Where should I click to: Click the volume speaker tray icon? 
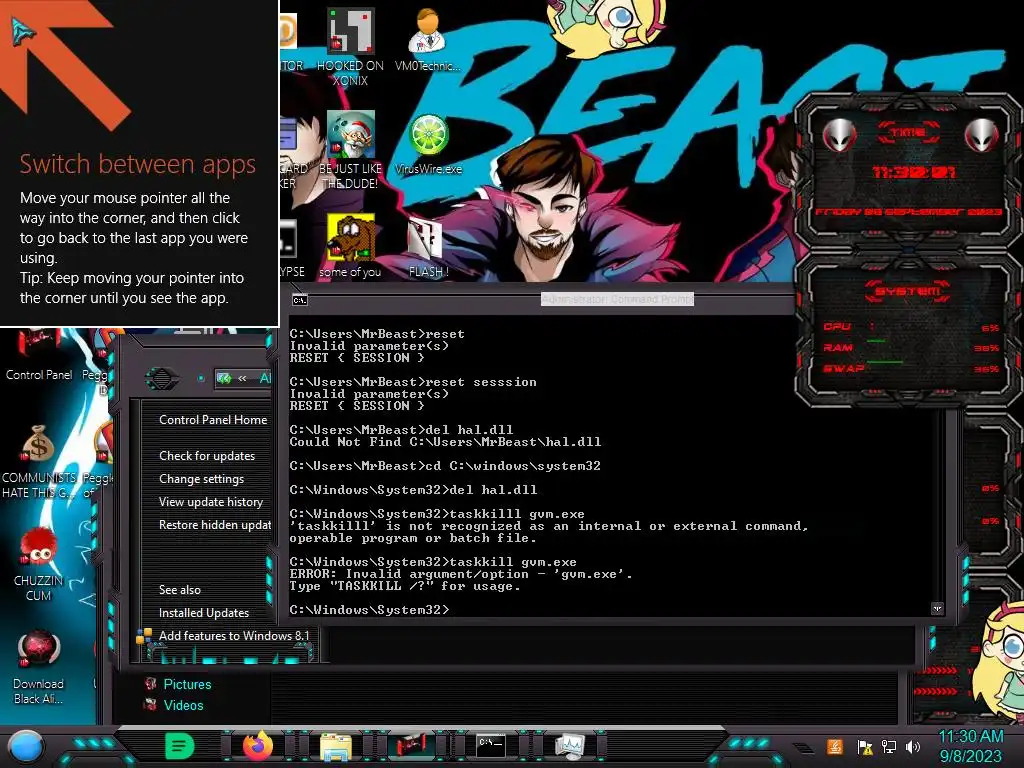point(912,747)
